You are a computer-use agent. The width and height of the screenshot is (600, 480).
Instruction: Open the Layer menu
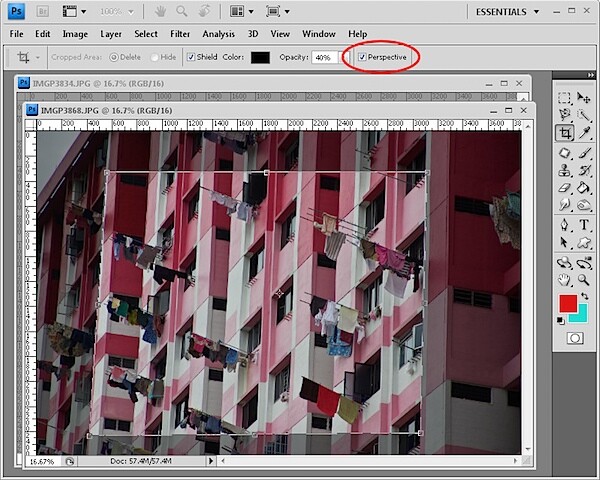111,34
